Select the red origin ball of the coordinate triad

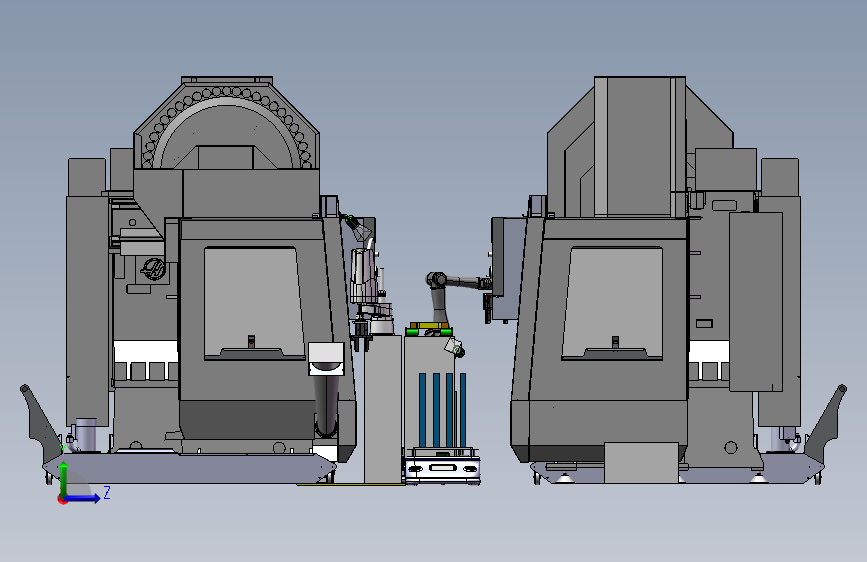[62, 499]
